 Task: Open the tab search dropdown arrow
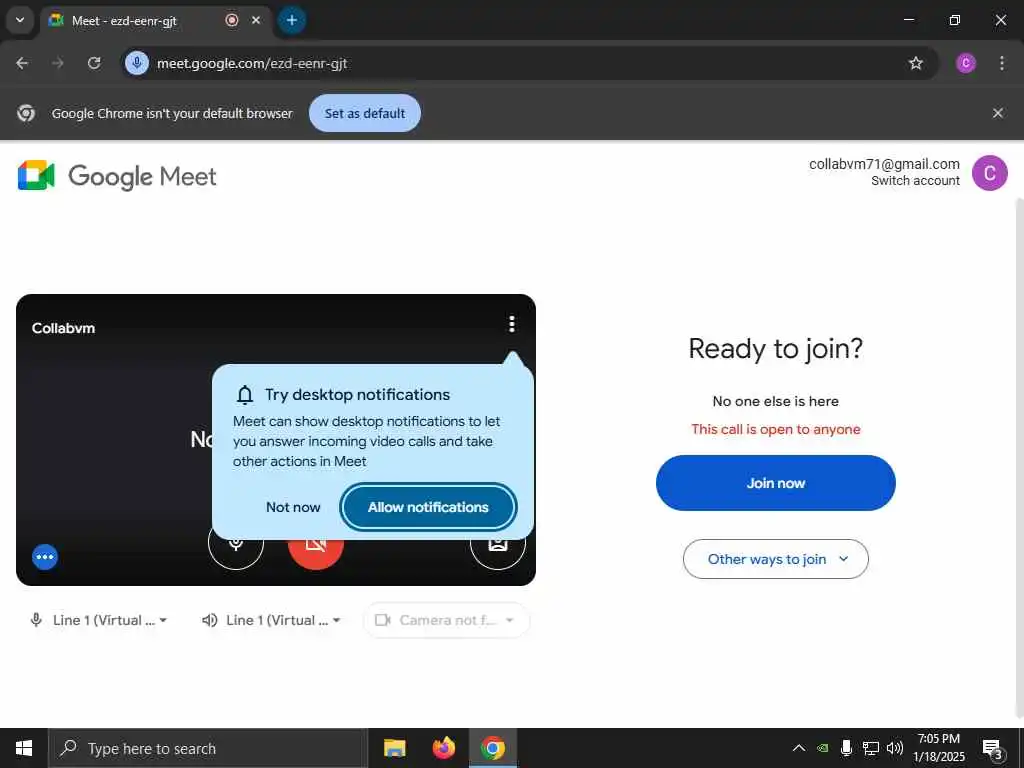pyautogui.click(x=20, y=20)
